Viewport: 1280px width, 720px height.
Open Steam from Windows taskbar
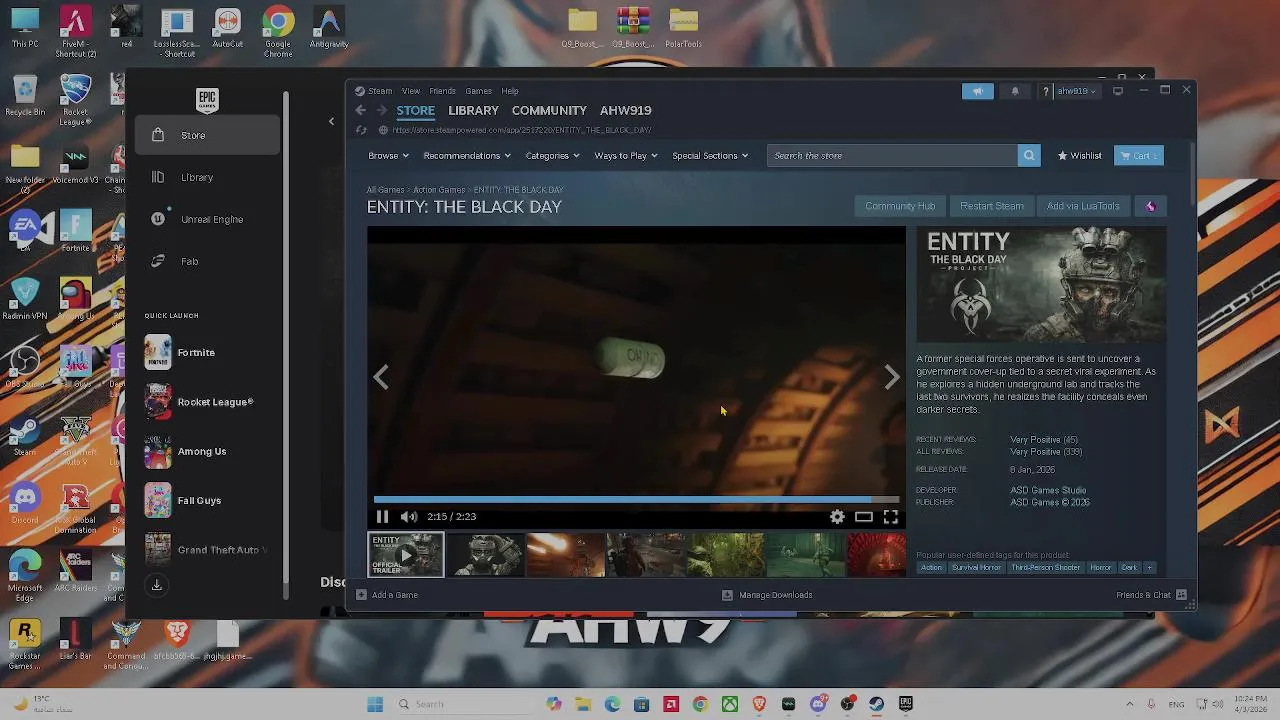(x=876, y=704)
